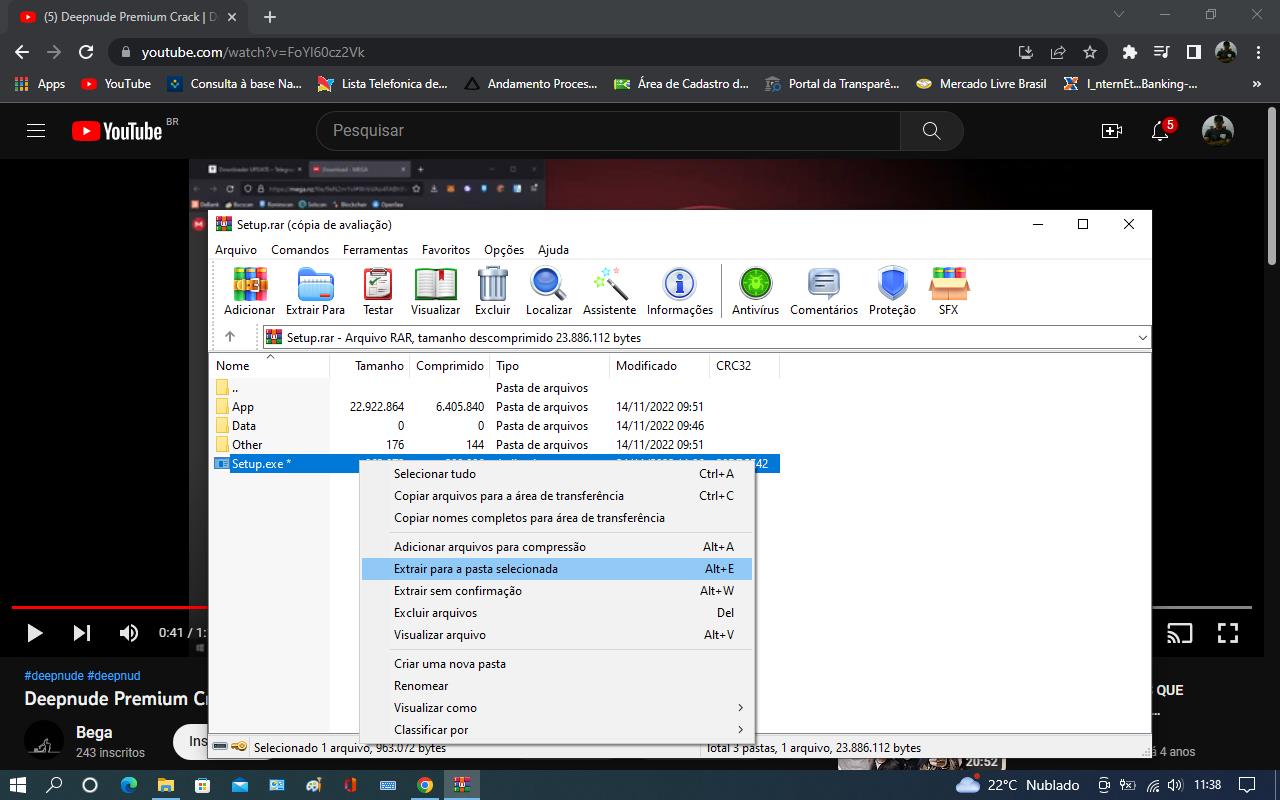Launch the Assistente wizard icon
Viewport: 1280px width, 800px height.
tap(609, 291)
